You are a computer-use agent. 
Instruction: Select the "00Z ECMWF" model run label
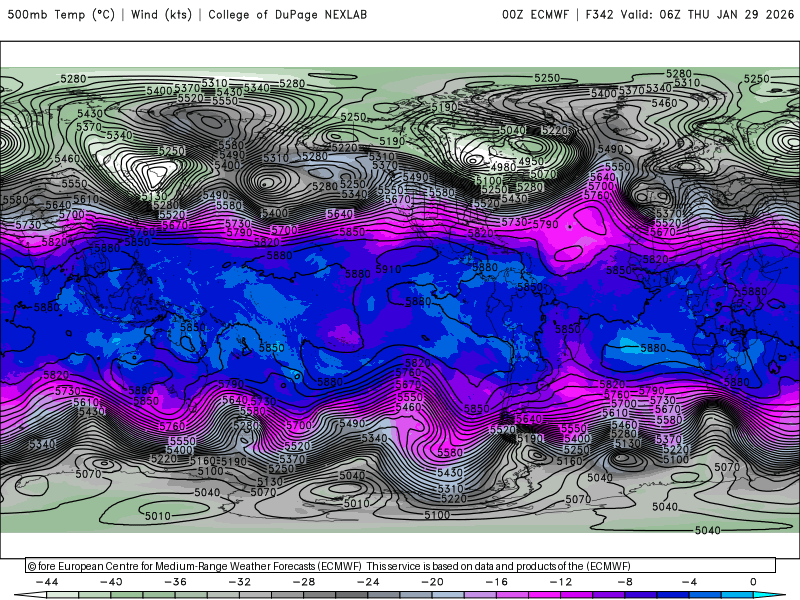pos(535,15)
